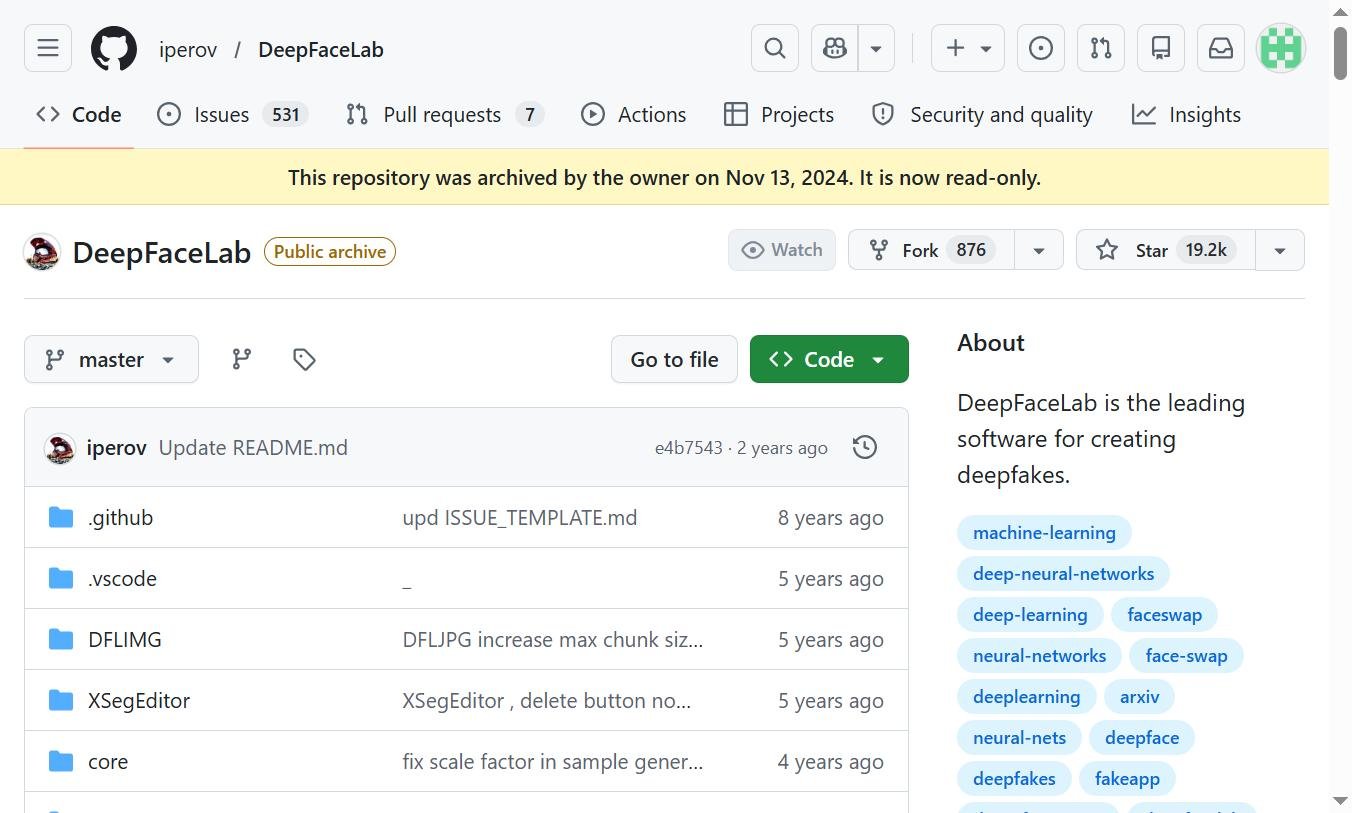Screen dimensions: 1352x813
Task: Select the arxiv topic tag
Action: [x=1139, y=697]
